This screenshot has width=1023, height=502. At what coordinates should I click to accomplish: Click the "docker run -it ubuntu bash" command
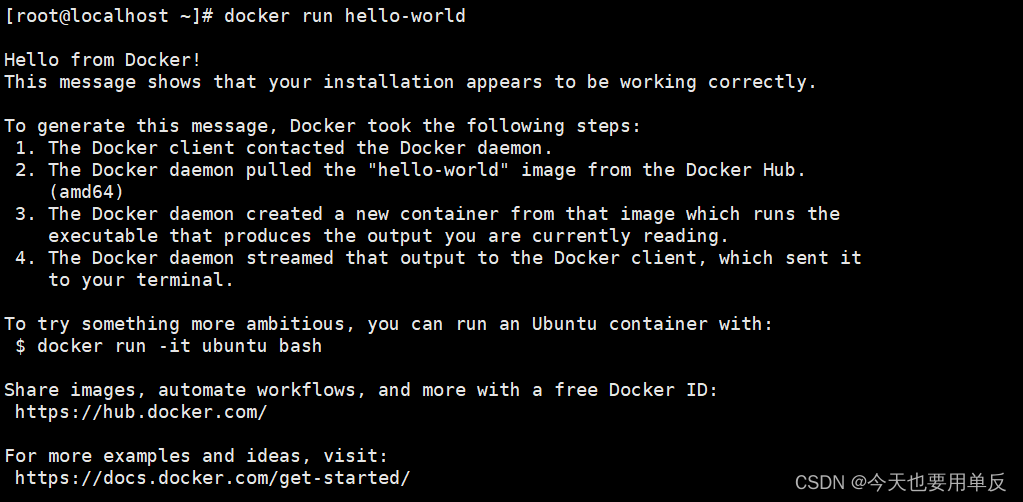[x=179, y=346]
